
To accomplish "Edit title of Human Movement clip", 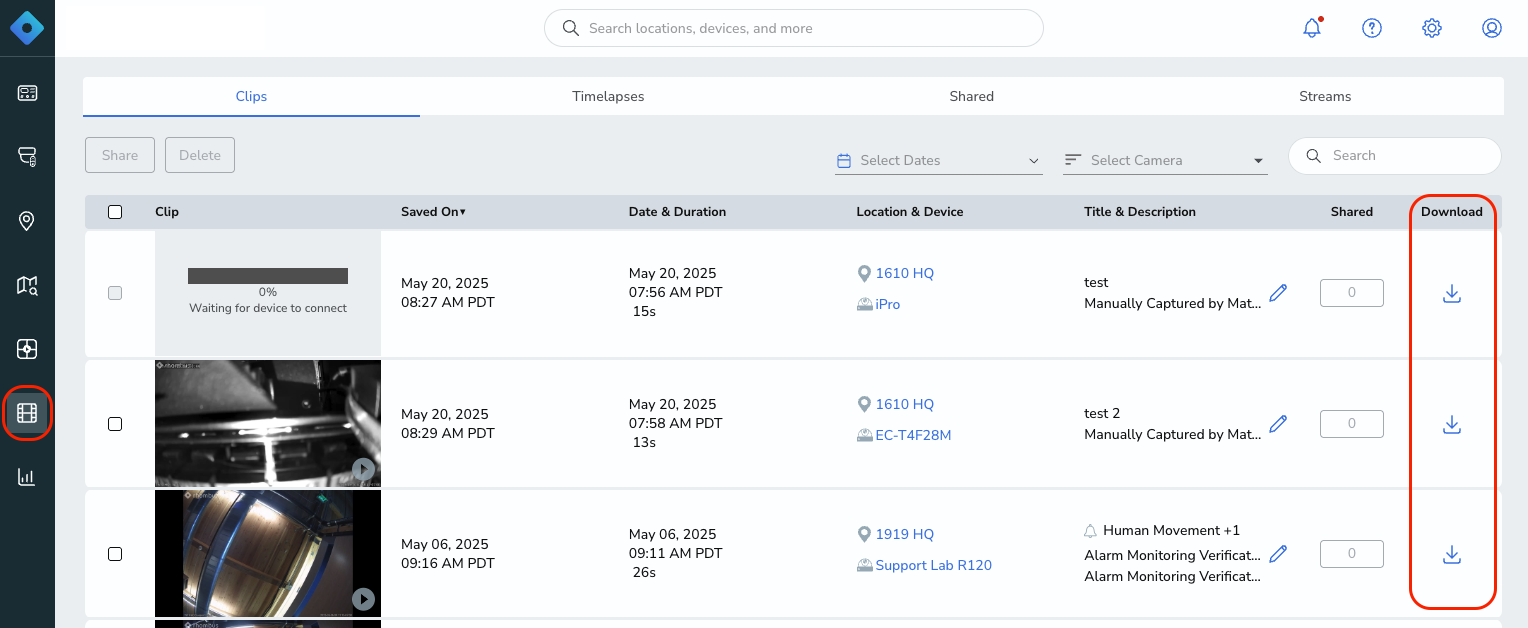I will [1278, 554].
